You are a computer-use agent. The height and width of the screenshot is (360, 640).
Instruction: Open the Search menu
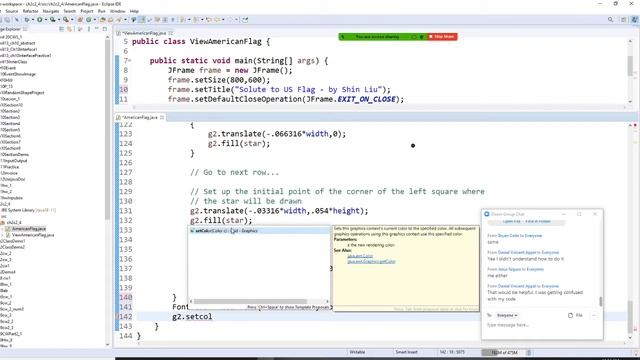[70, 11]
